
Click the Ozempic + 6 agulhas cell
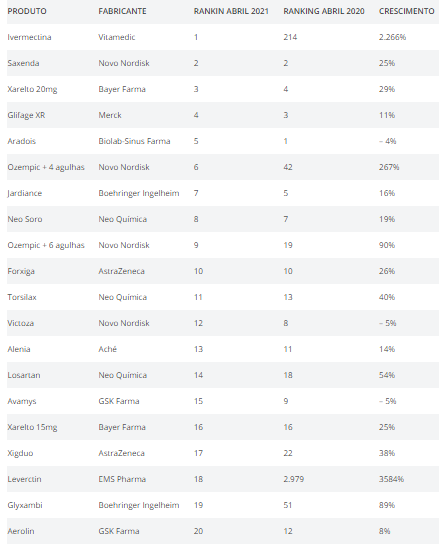pos(46,245)
